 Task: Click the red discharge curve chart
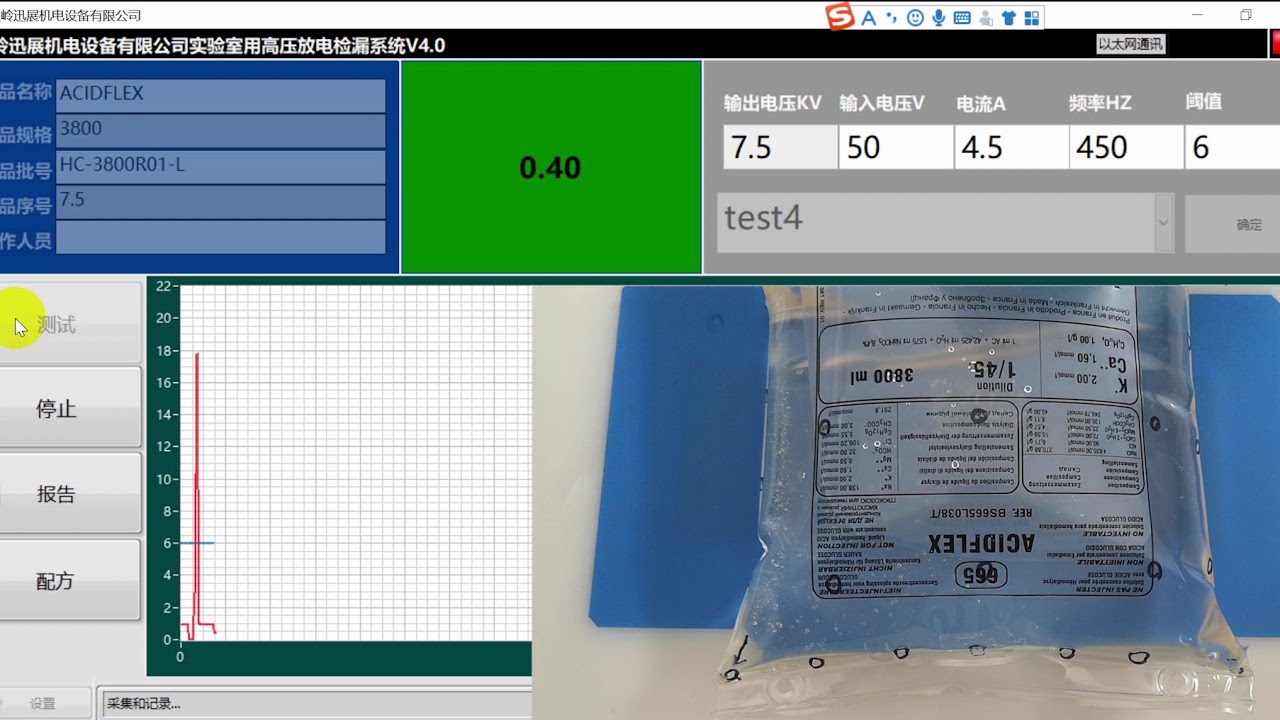[x=355, y=463]
